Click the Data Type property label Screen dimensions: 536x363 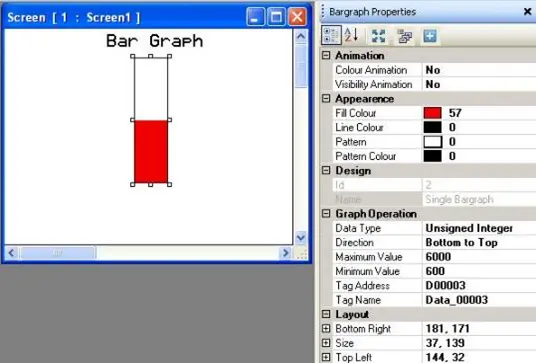(x=358, y=228)
